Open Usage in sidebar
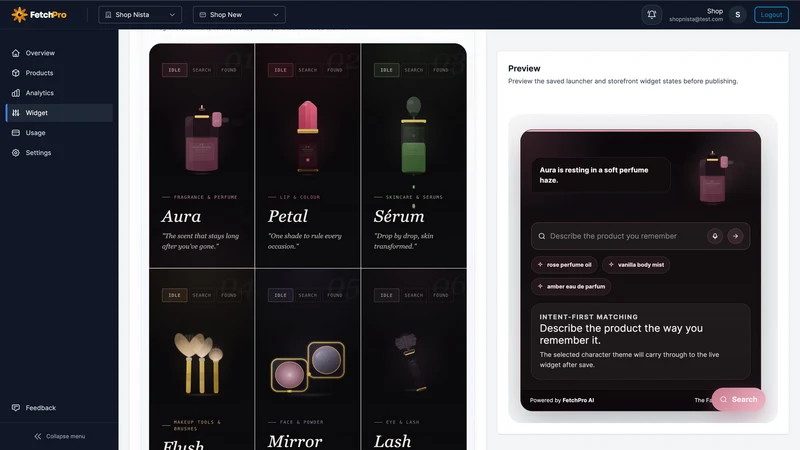Screen dimensions: 800x450 tap(59, 133)
